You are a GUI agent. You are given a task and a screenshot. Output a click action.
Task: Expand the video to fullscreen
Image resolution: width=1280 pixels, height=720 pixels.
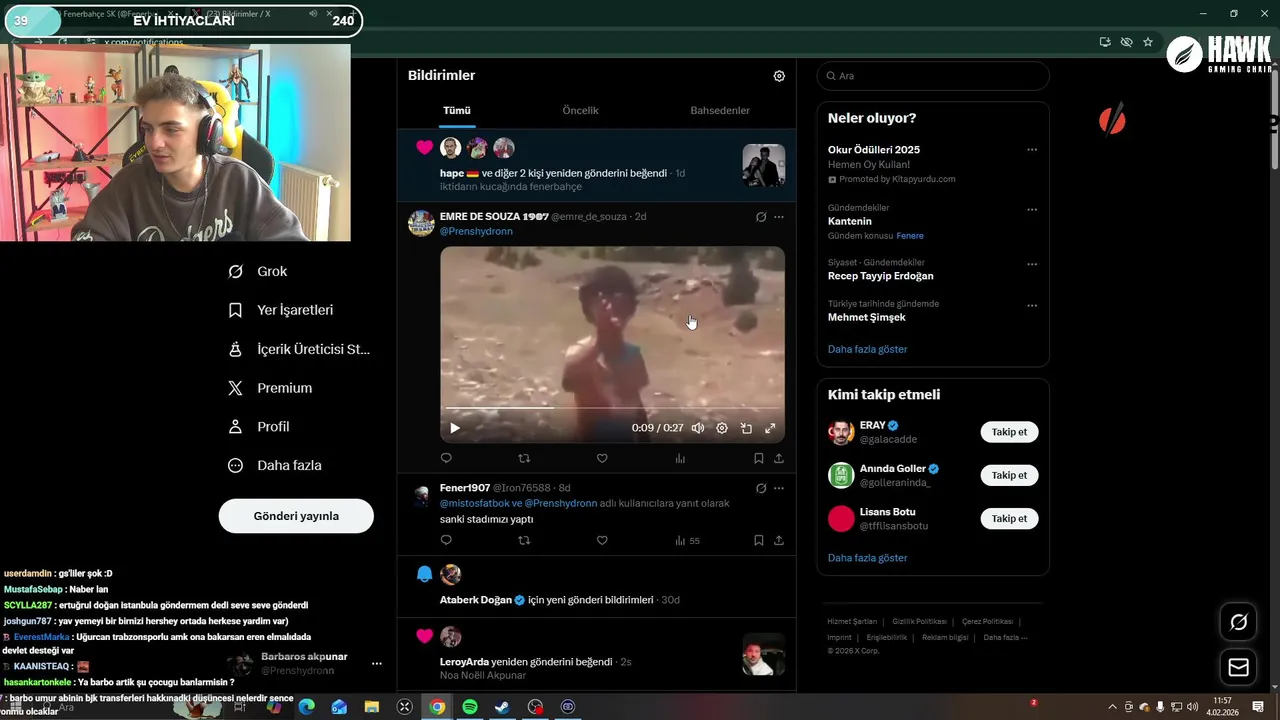[x=770, y=428]
